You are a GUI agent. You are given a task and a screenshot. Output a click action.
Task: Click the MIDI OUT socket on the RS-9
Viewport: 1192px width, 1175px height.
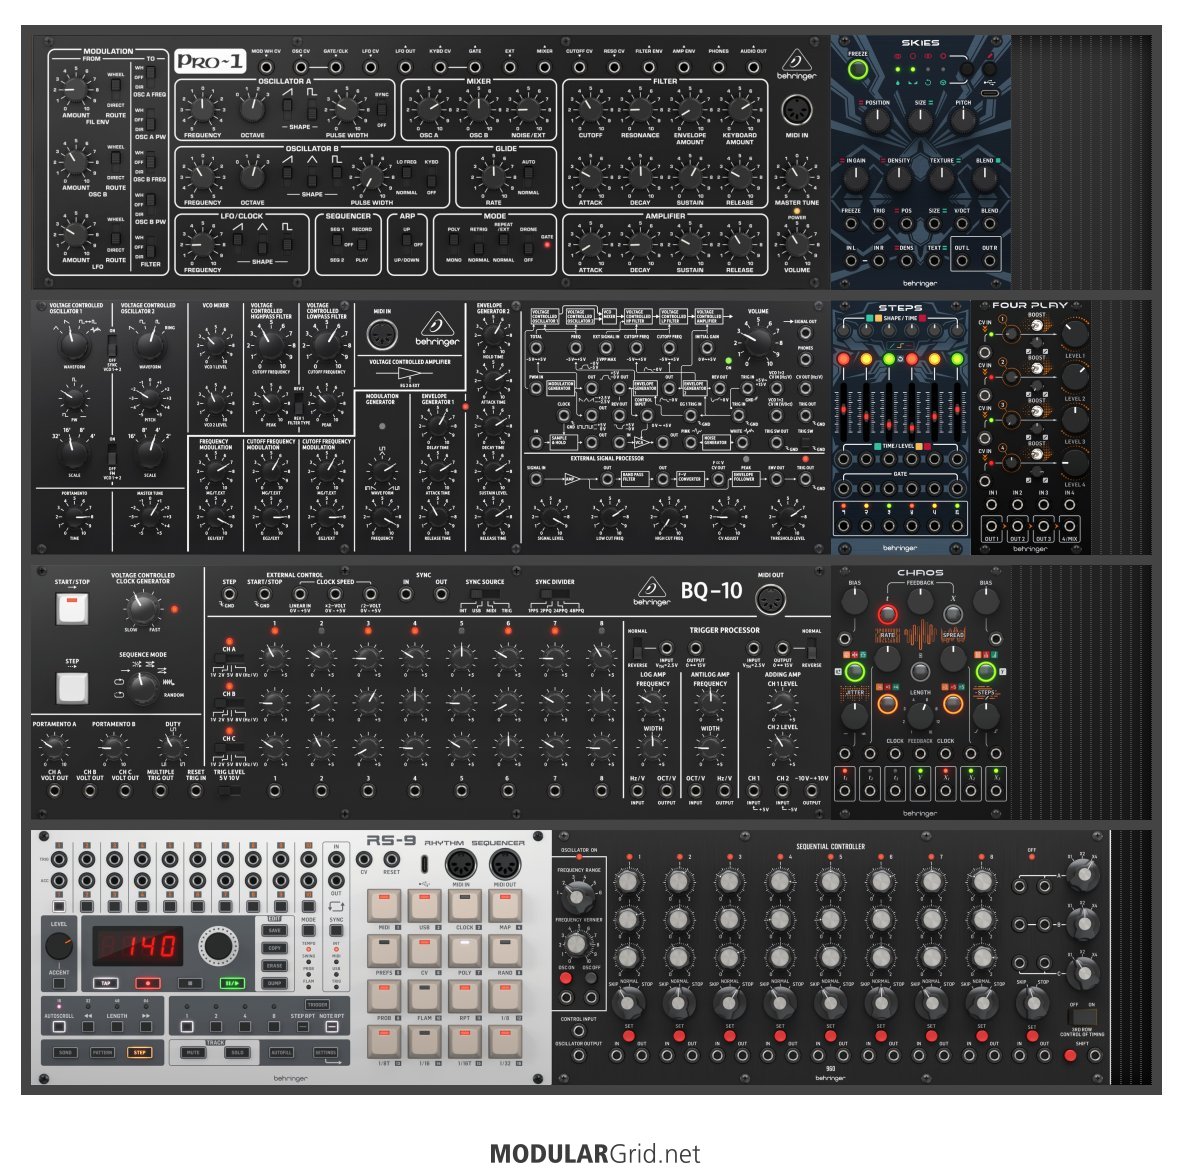click(x=505, y=865)
